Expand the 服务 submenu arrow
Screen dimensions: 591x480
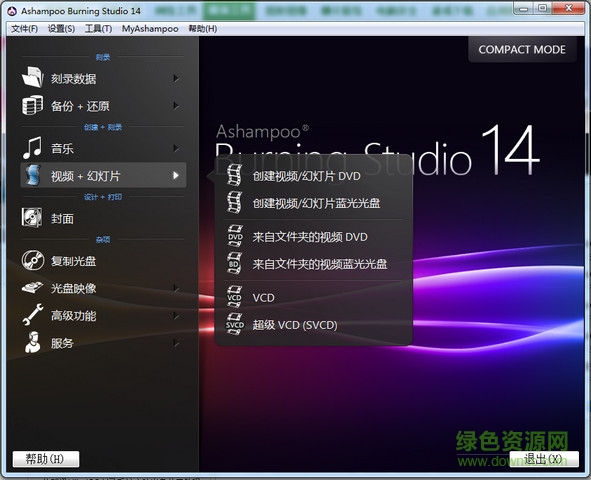[176, 343]
